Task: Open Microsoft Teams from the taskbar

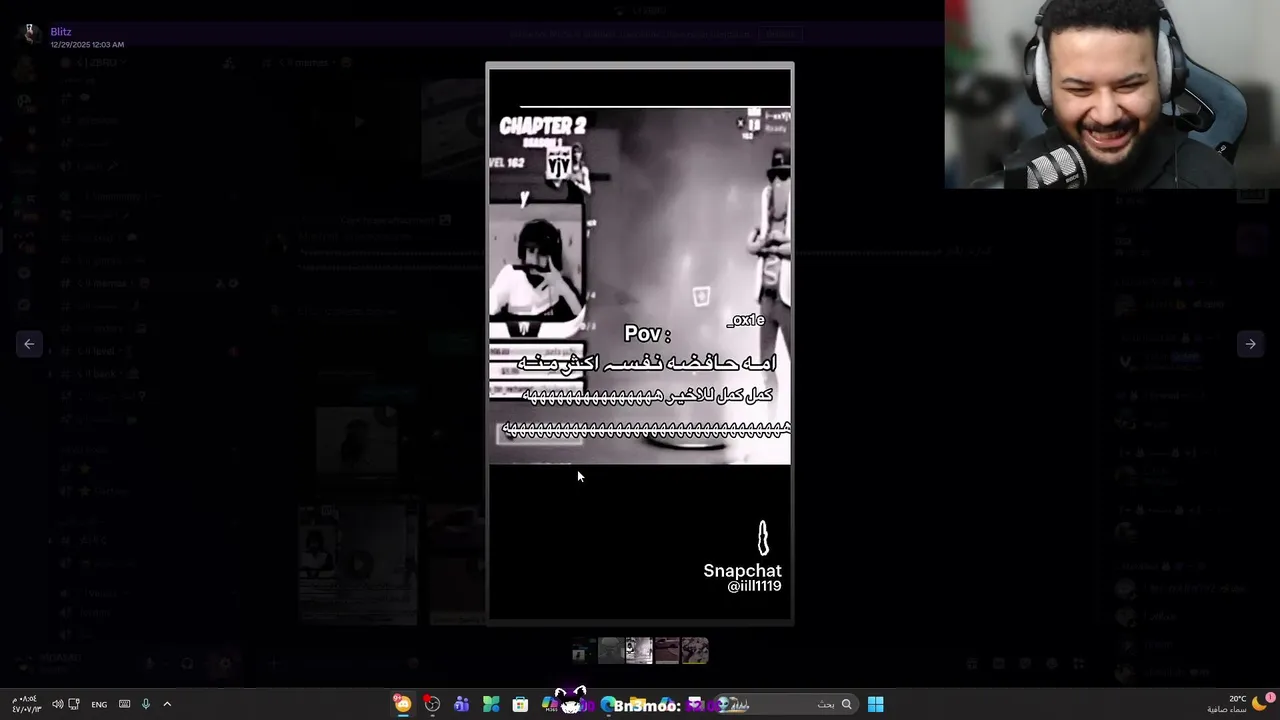Action: (461, 704)
